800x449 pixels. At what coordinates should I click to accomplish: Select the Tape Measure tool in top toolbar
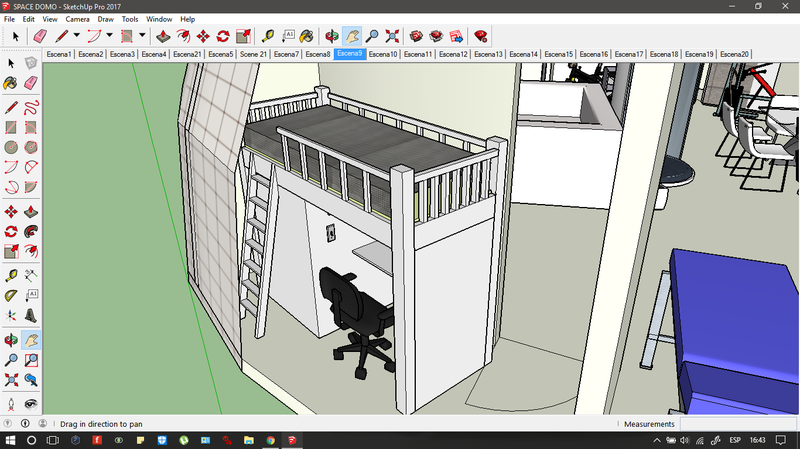[x=269, y=36]
